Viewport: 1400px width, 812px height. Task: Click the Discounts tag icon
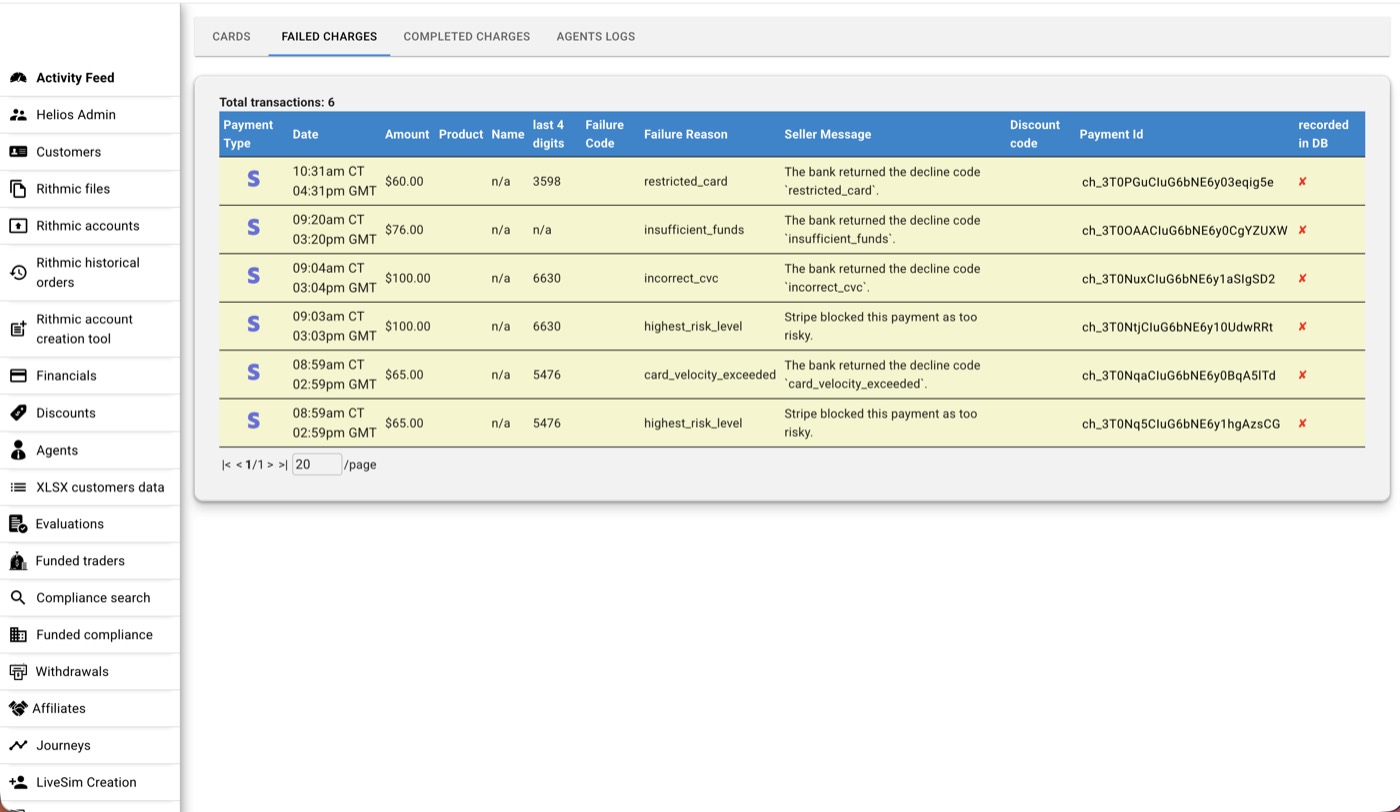point(18,413)
